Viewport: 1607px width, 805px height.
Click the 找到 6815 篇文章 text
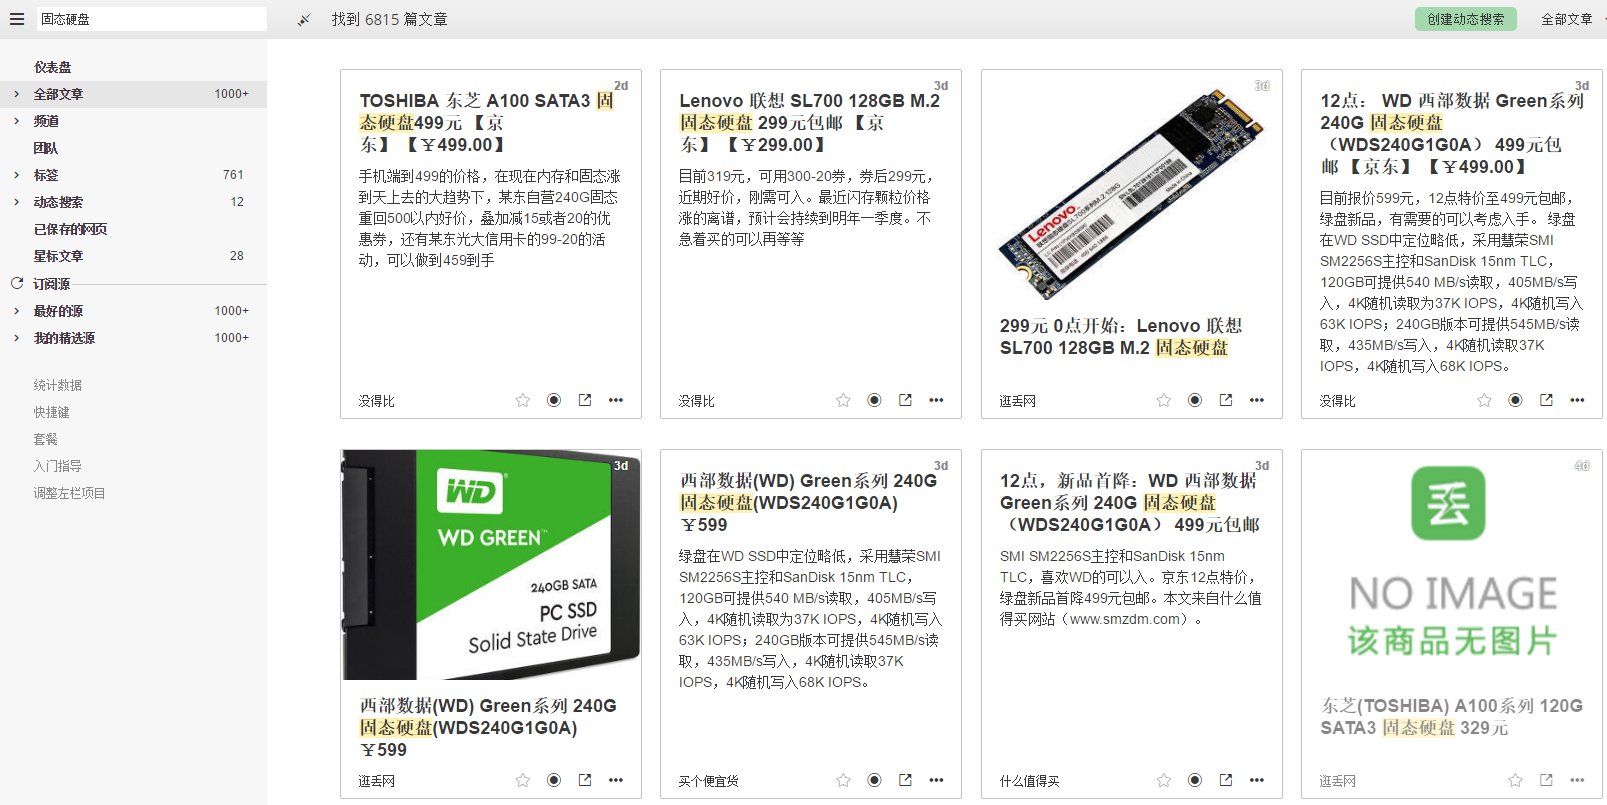click(390, 19)
